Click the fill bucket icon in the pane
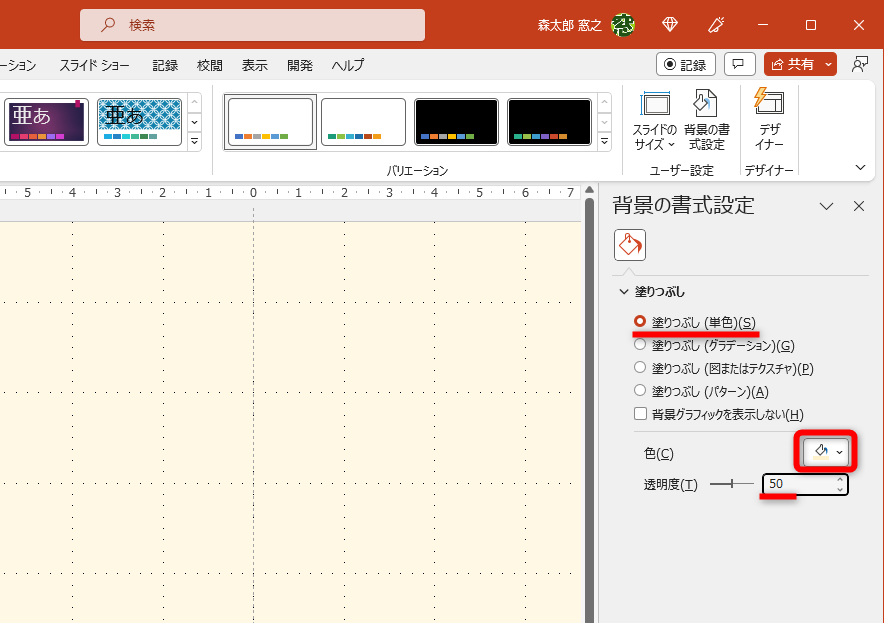884x623 pixels. [x=629, y=244]
